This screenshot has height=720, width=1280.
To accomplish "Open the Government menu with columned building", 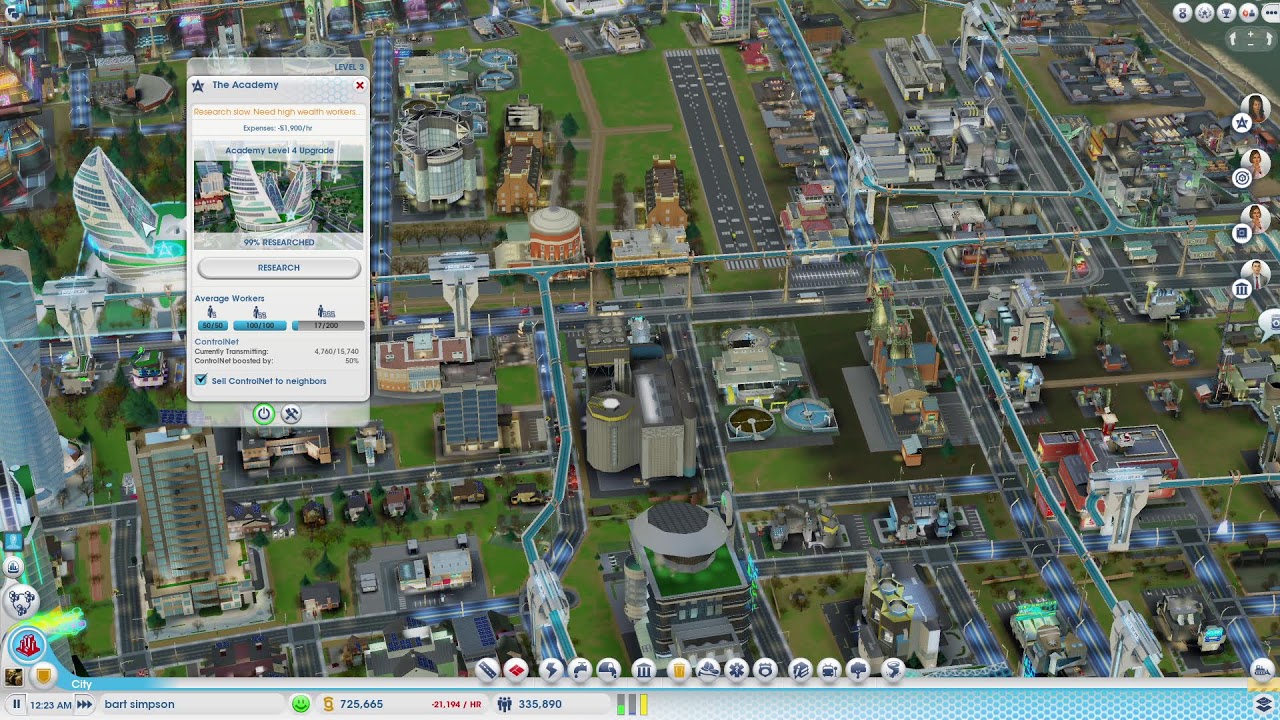I will tap(643, 670).
